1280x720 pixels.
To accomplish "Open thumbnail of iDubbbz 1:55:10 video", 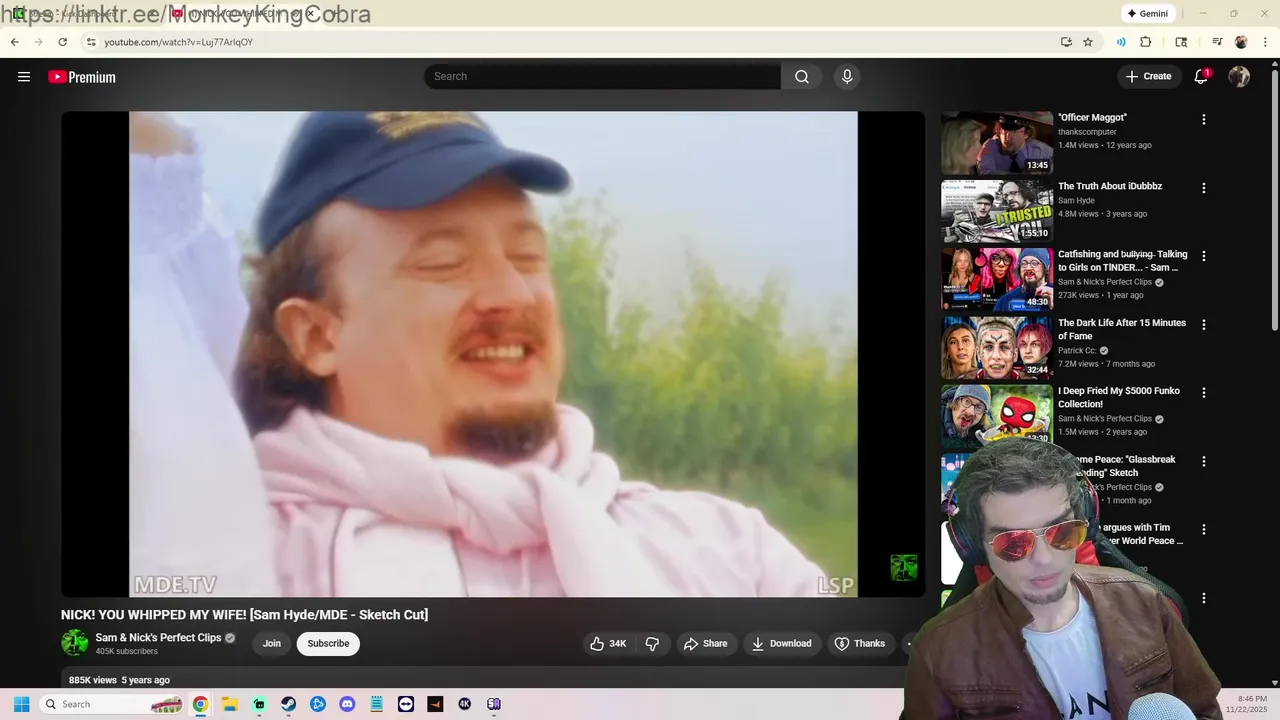I will coord(997,211).
